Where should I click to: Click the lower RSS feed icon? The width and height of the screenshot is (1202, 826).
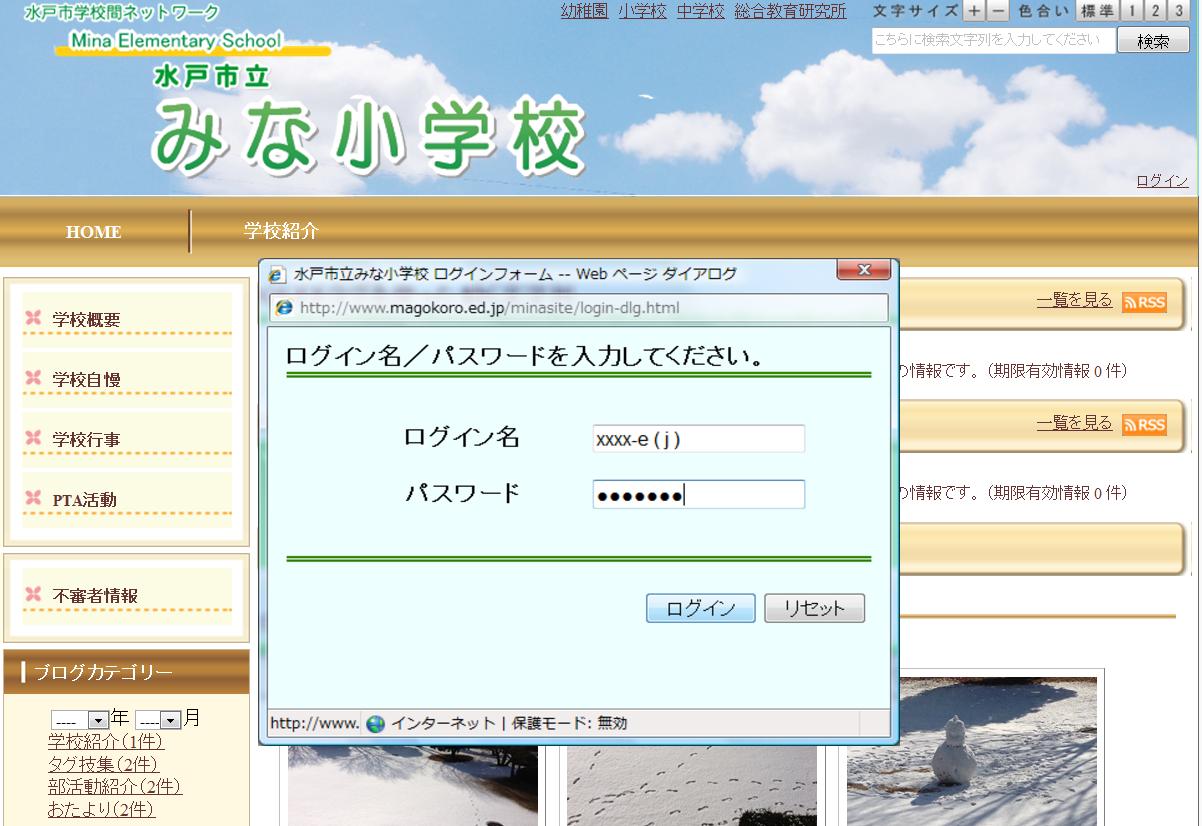(1144, 425)
